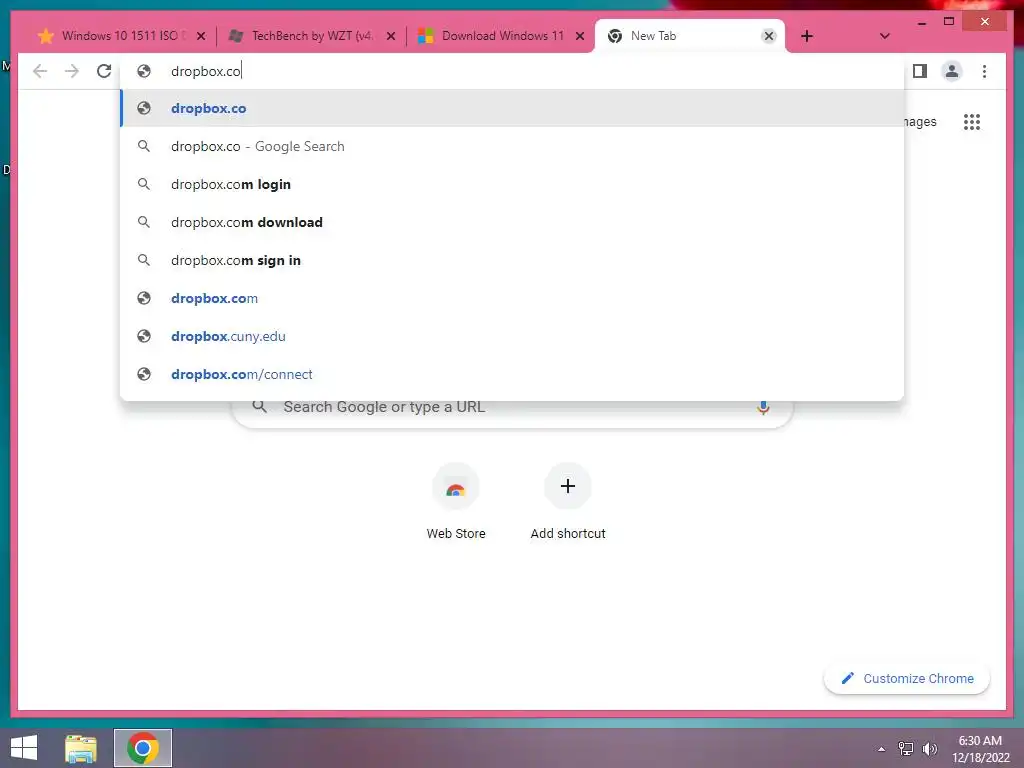
Task: Click the magnifier icon in page search box
Action: tap(259, 406)
